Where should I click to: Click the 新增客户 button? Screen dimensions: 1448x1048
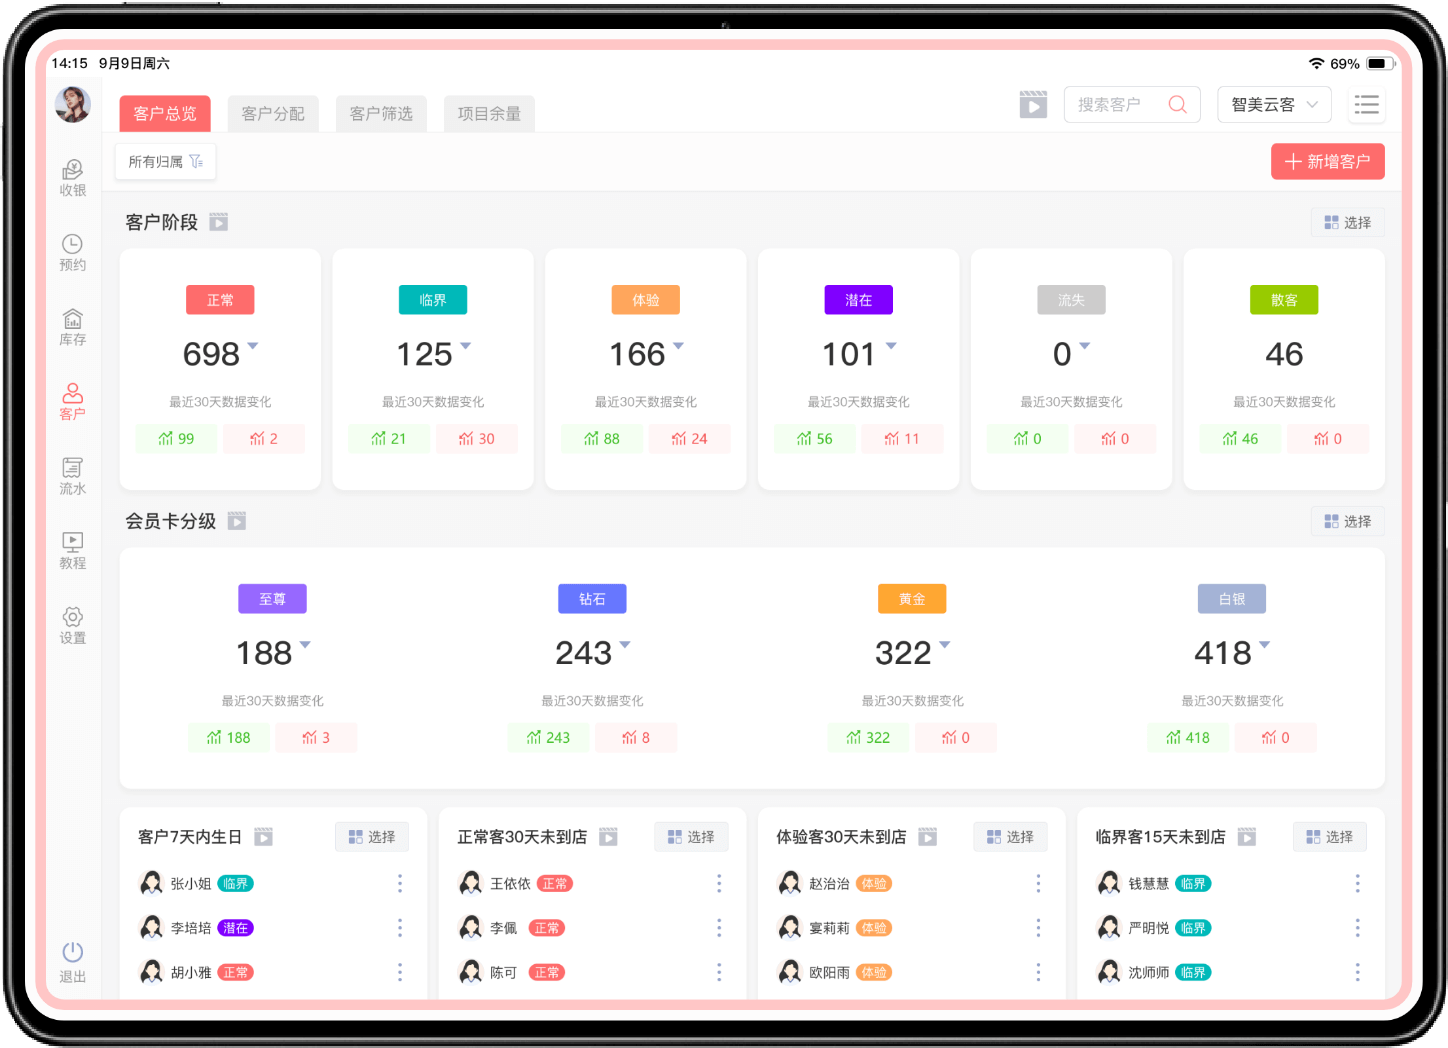(1327, 162)
